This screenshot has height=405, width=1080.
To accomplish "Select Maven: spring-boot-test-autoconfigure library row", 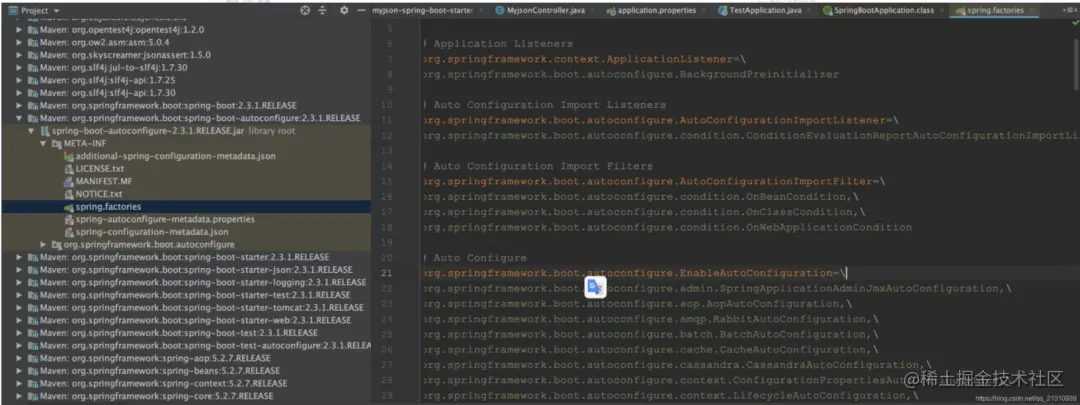I will [x=186, y=345].
